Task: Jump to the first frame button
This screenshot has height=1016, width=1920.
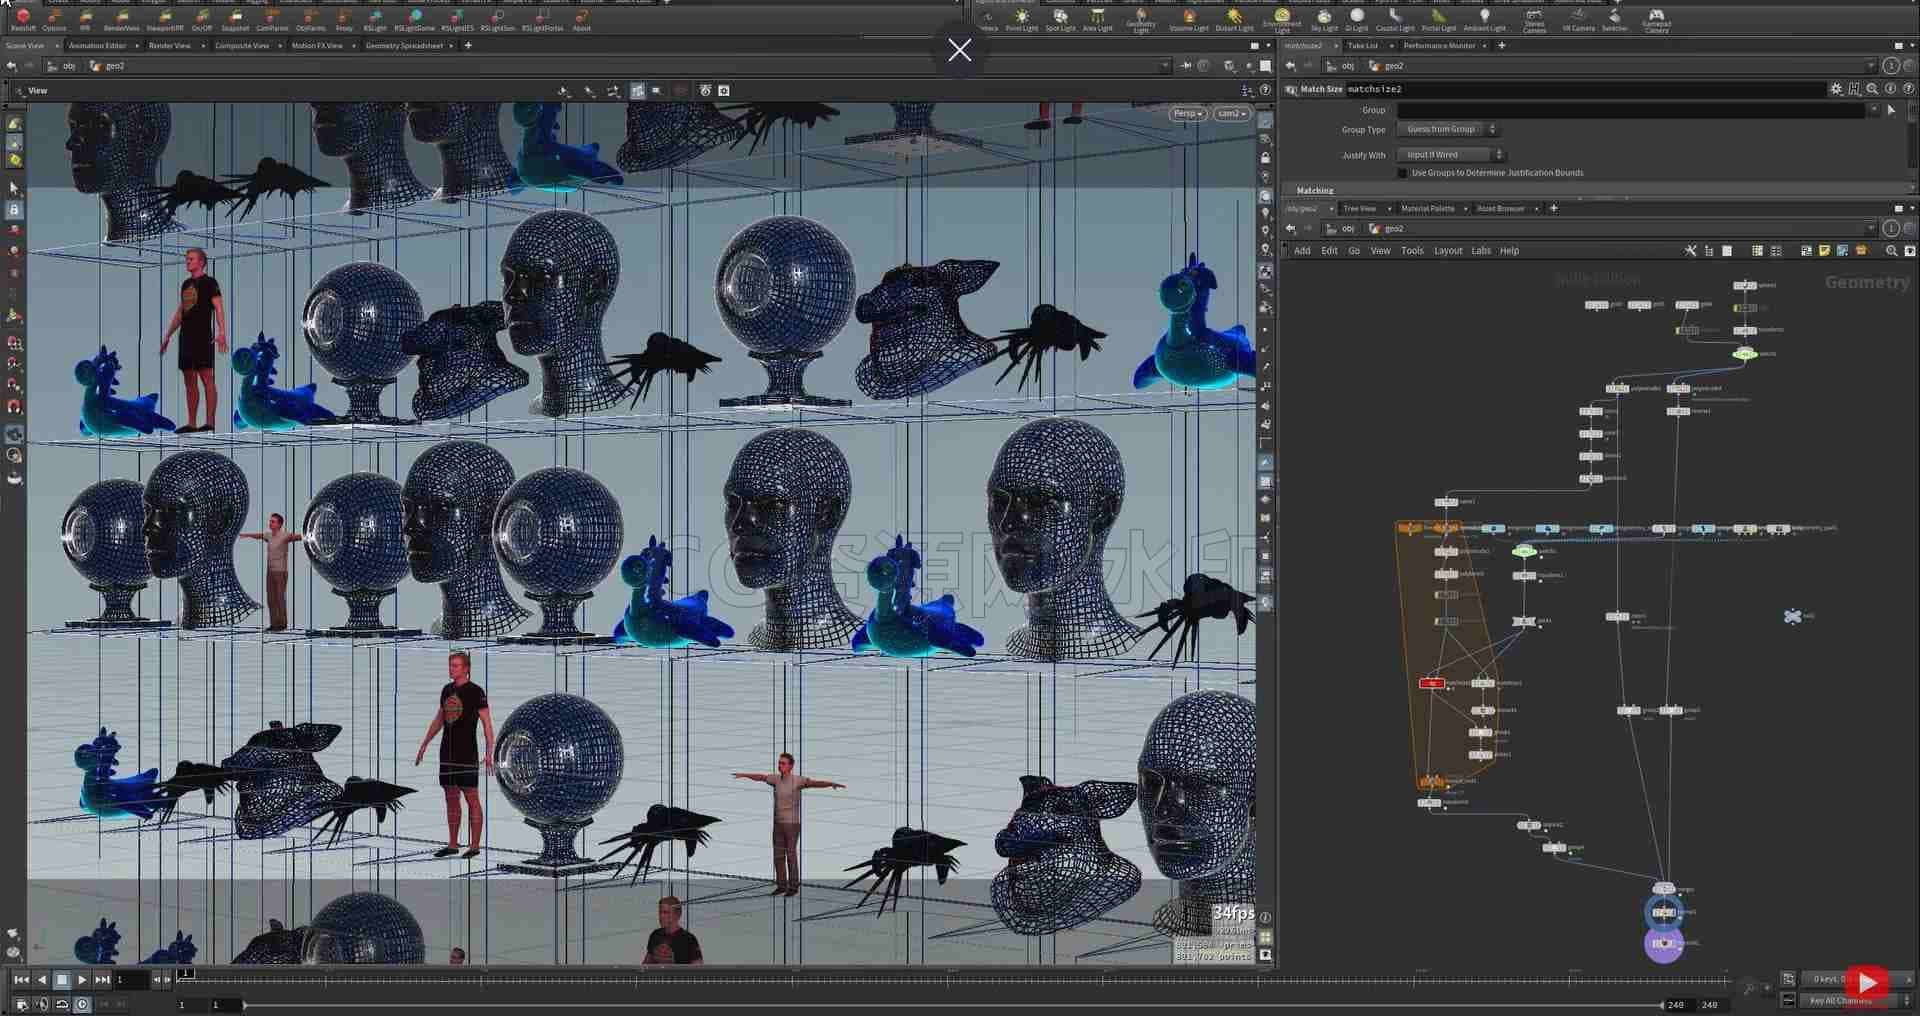Action: click(21, 980)
